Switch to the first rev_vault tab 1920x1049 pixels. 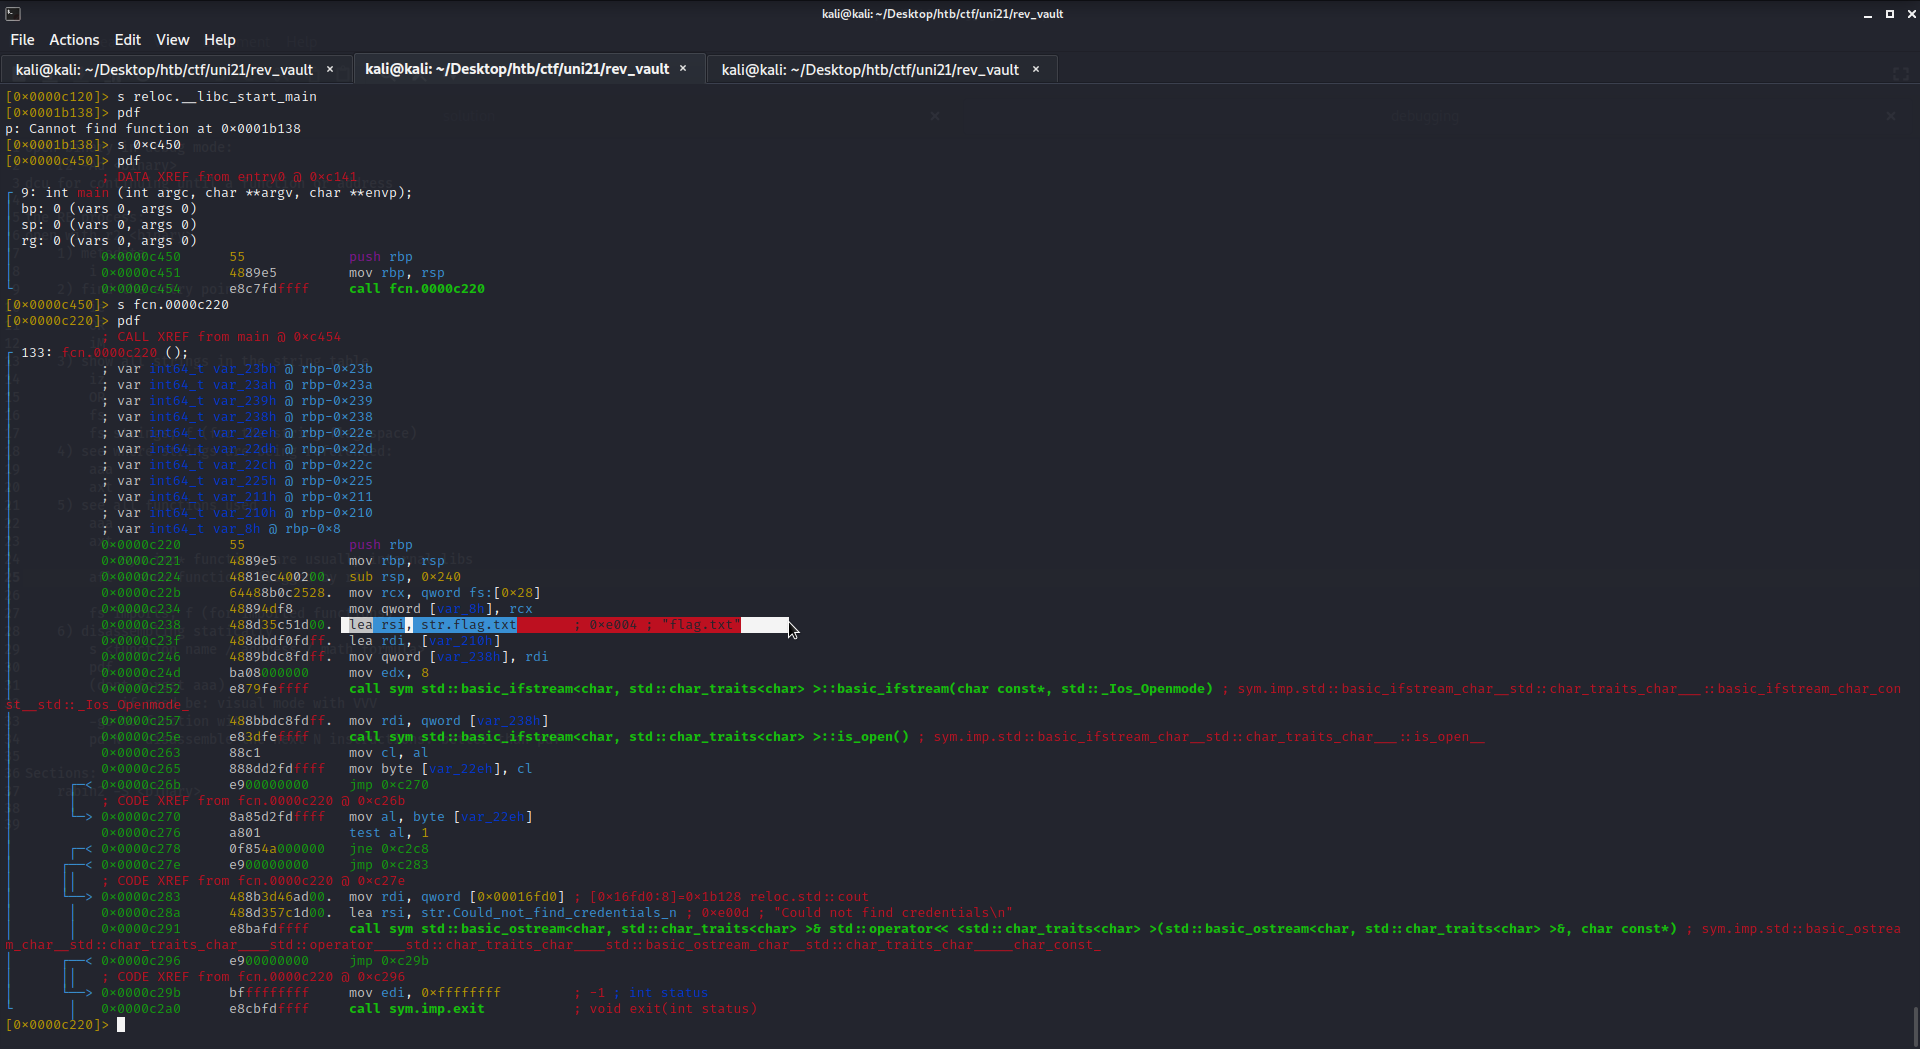point(165,69)
